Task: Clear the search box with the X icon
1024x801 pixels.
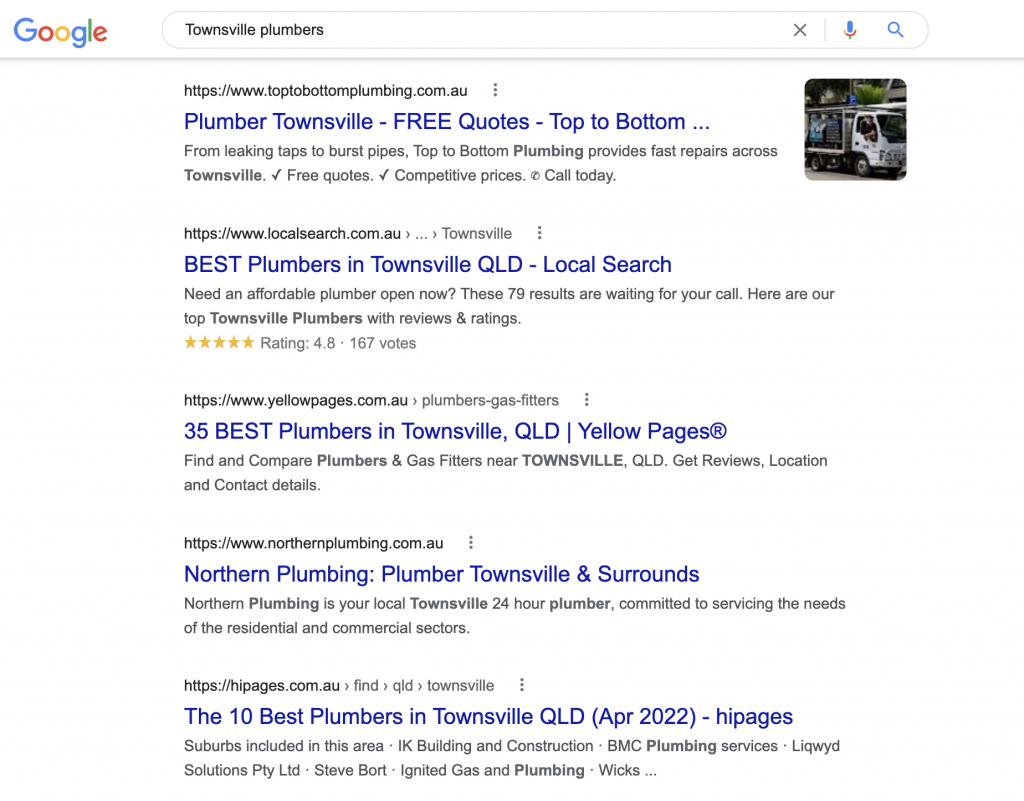Action: tap(799, 30)
